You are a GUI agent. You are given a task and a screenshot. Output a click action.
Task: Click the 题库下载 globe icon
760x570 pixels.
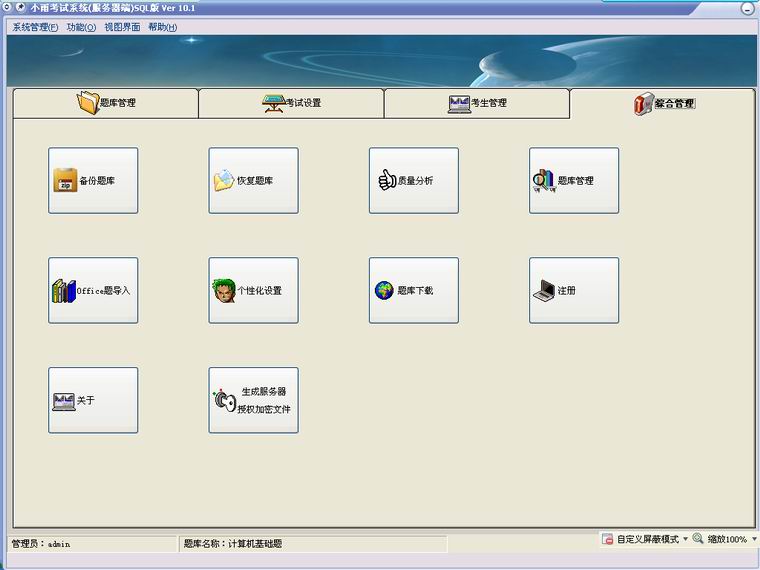[x=384, y=291]
